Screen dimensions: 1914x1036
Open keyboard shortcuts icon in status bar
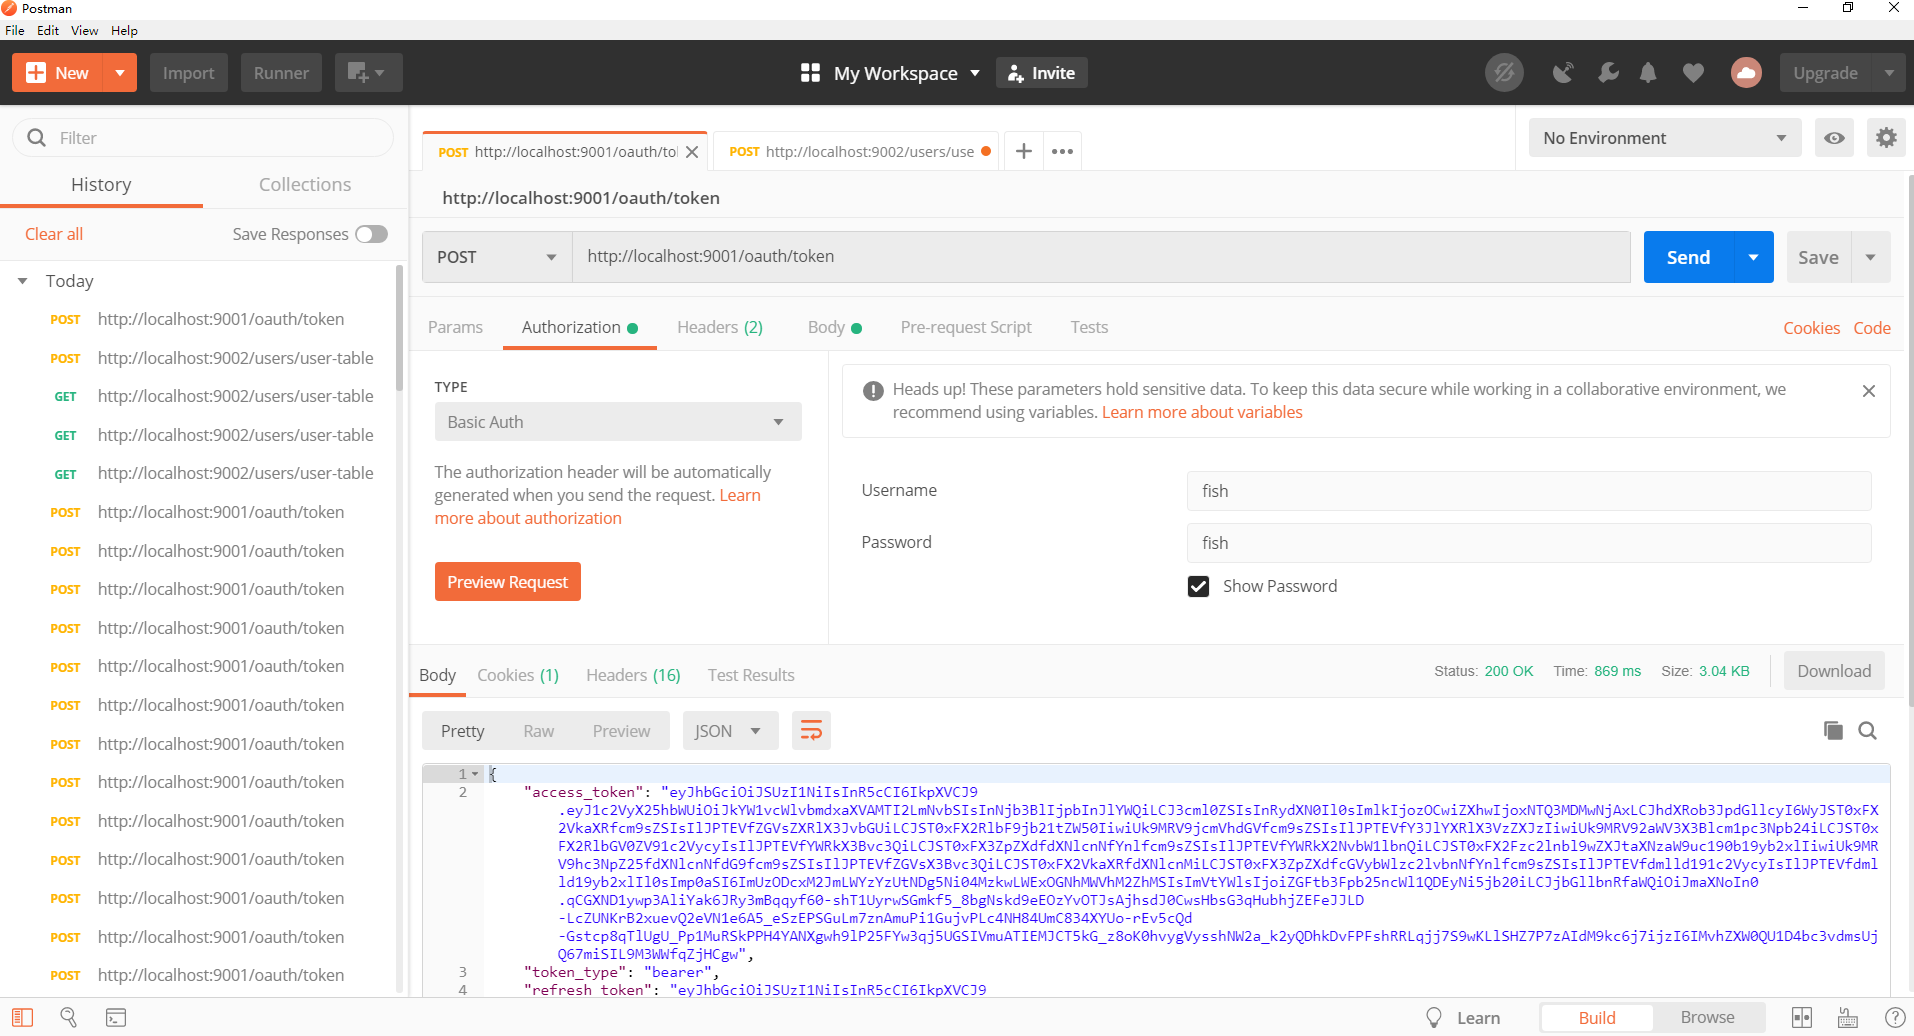pyautogui.click(x=1848, y=1017)
